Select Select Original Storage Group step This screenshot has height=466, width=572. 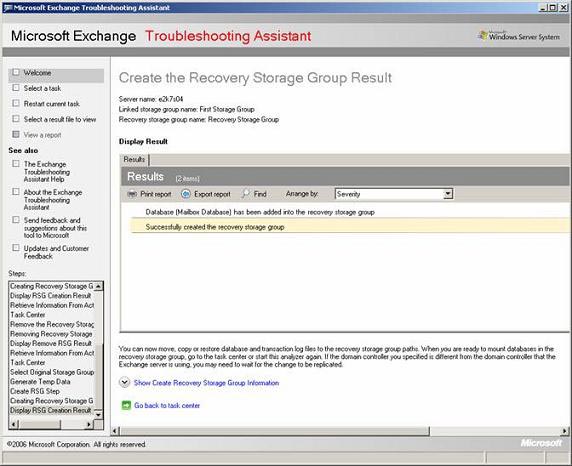[x=52, y=372]
